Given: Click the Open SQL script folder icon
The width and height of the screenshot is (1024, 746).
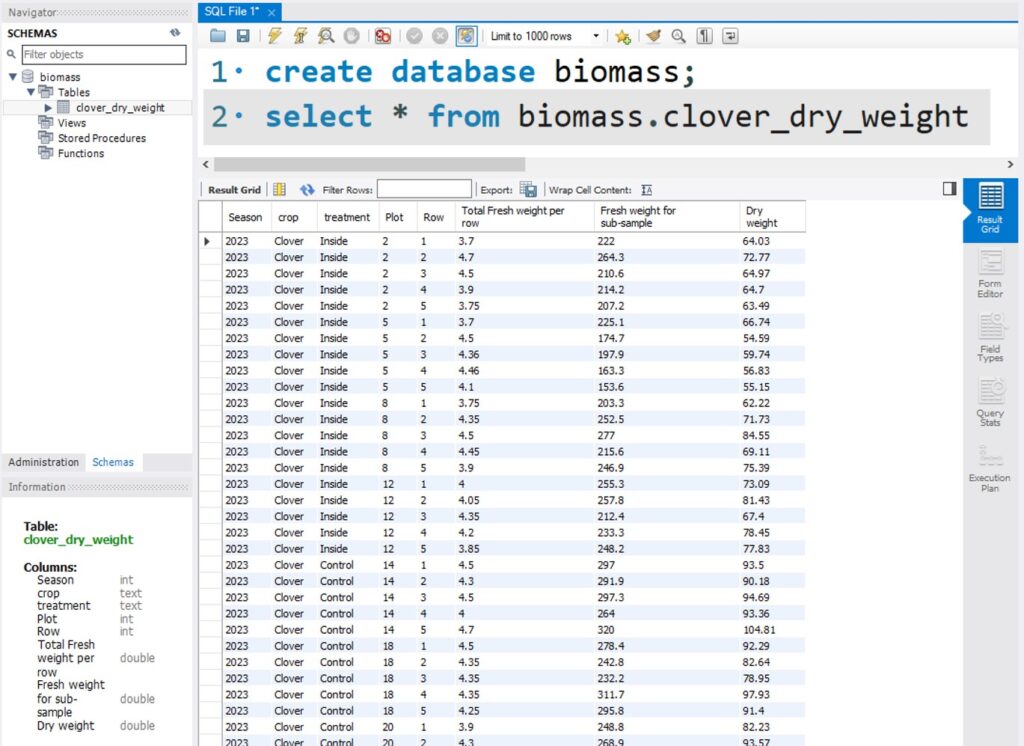Looking at the screenshot, I should coord(218,36).
